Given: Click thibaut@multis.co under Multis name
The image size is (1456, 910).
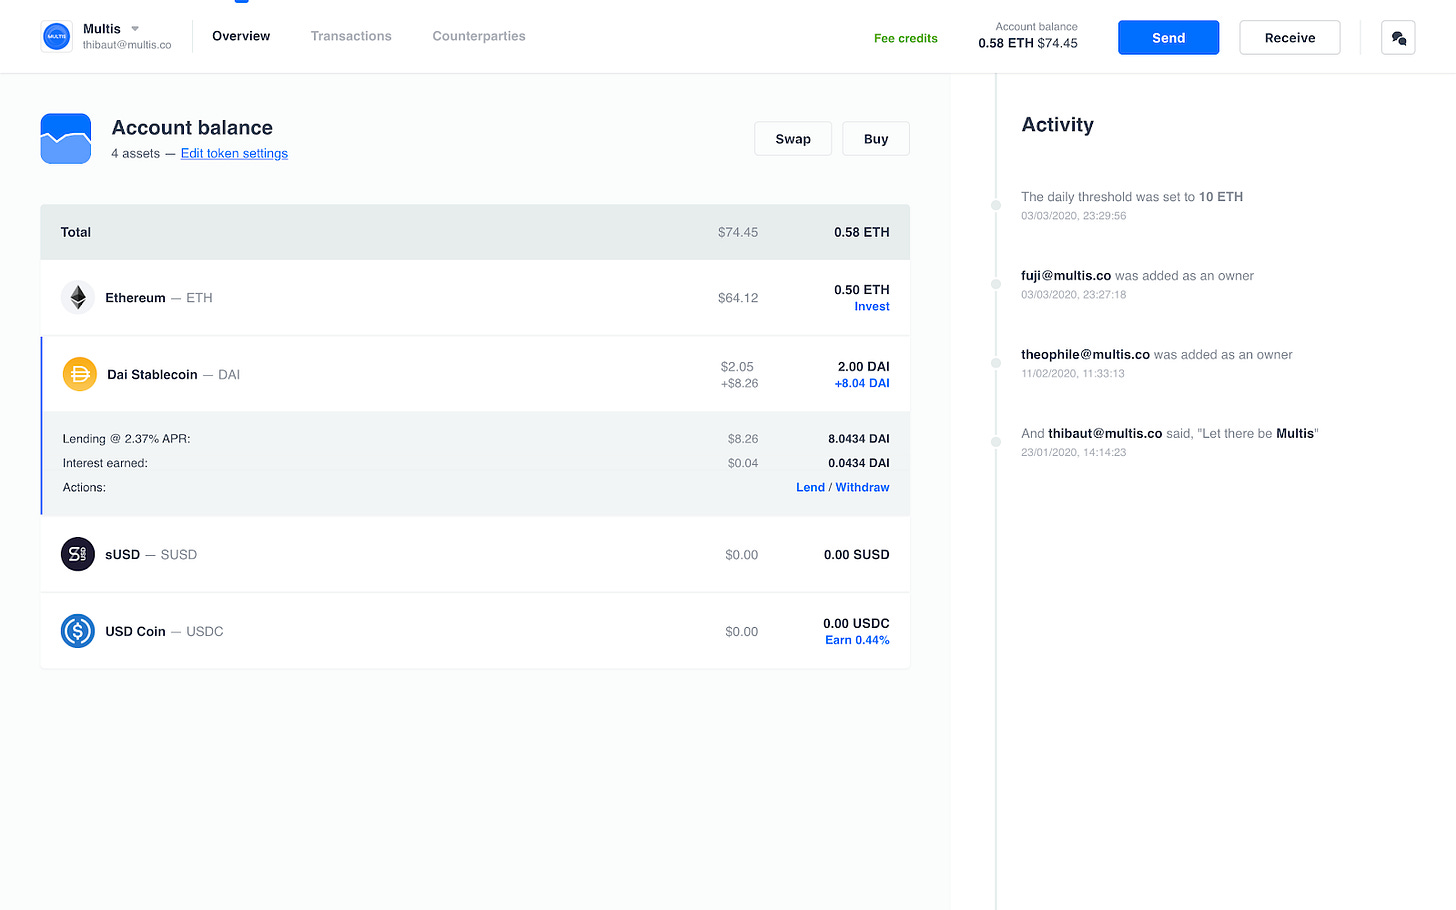Looking at the screenshot, I should 127,45.
